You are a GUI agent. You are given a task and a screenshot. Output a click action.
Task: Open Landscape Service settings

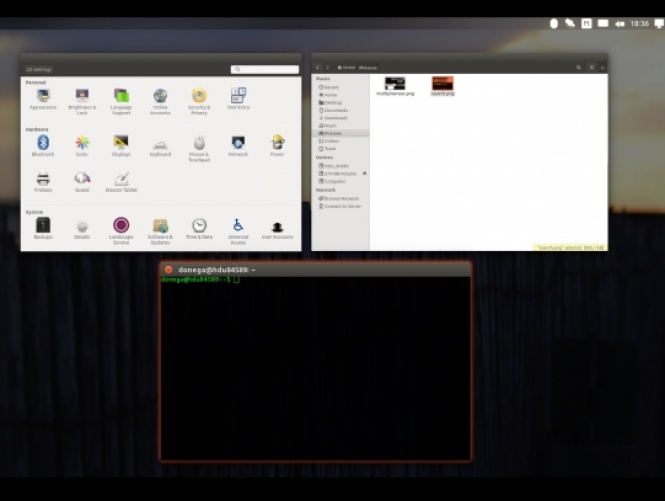pyautogui.click(x=121, y=227)
